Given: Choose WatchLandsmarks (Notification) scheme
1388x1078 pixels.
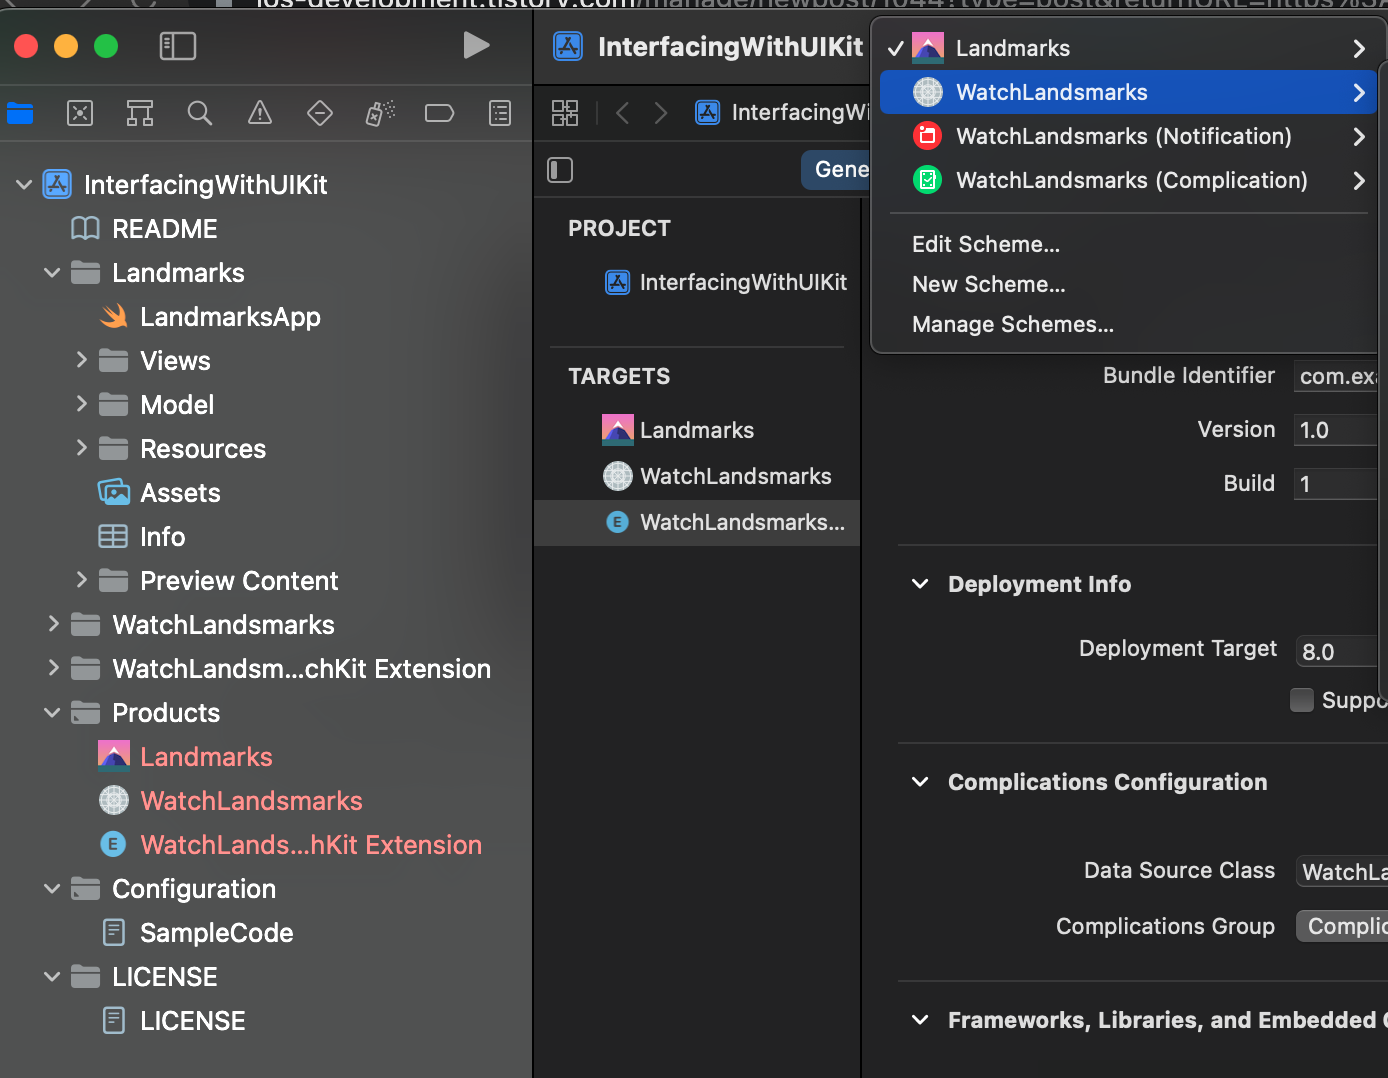Looking at the screenshot, I should [x=1128, y=136].
